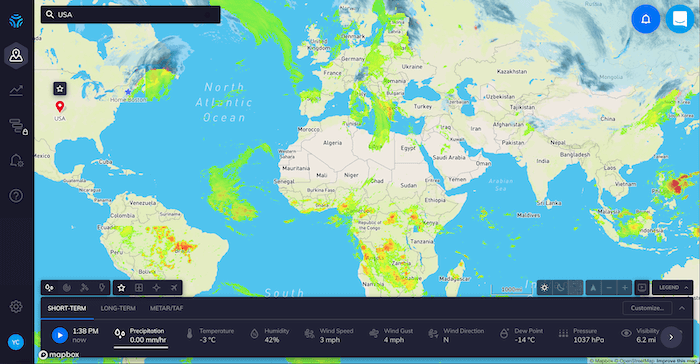The height and width of the screenshot is (364, 700).
Task: Switch to the LONG-TERM tab
Action: click(118, 308)
